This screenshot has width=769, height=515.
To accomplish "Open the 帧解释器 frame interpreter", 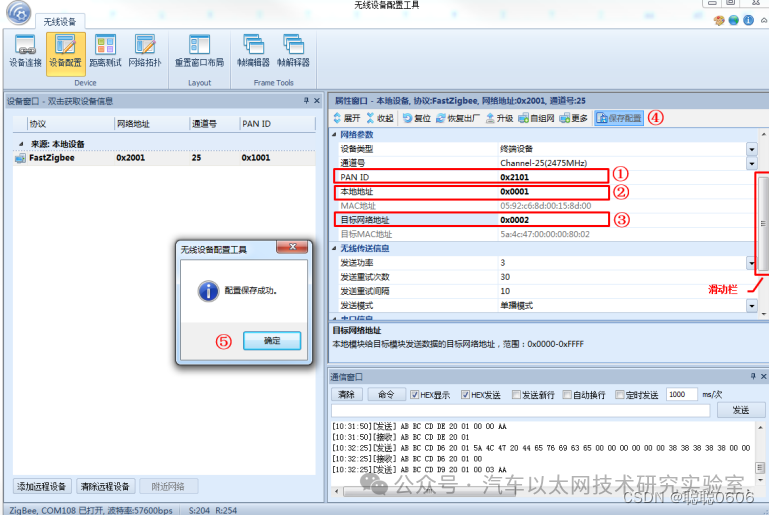I will [x=293, y=52].
